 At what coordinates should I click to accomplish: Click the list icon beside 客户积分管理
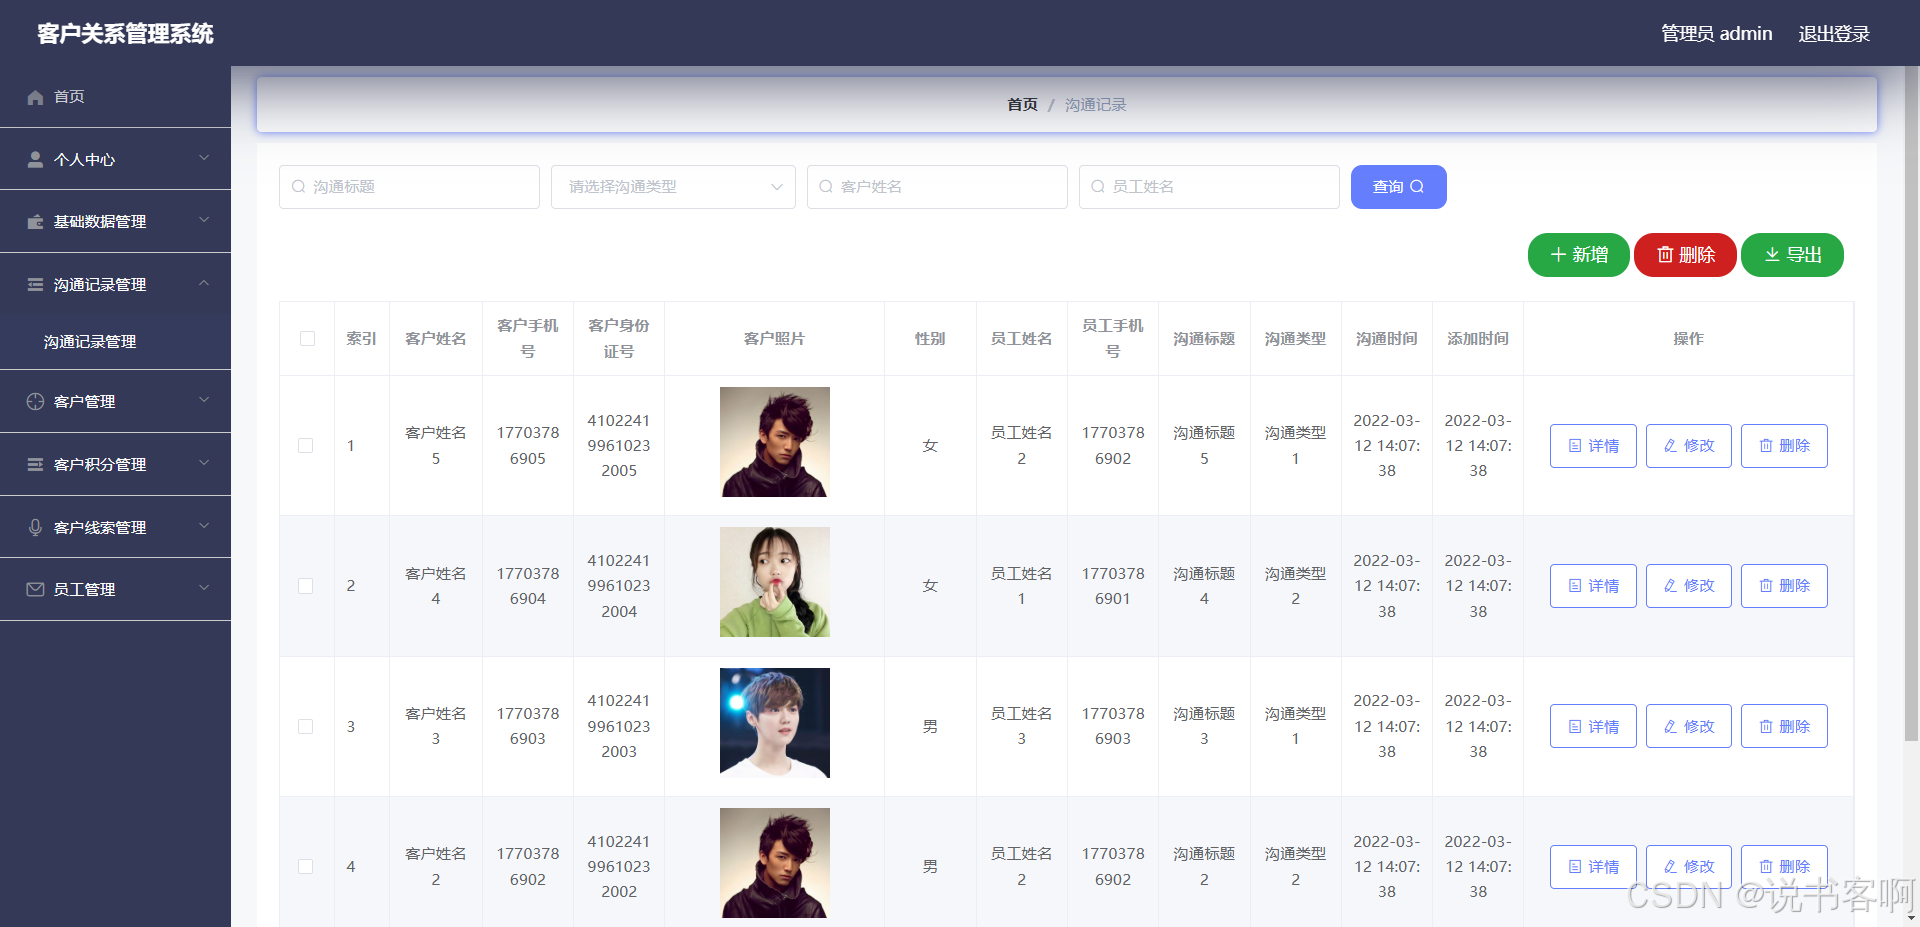point(35,465)
